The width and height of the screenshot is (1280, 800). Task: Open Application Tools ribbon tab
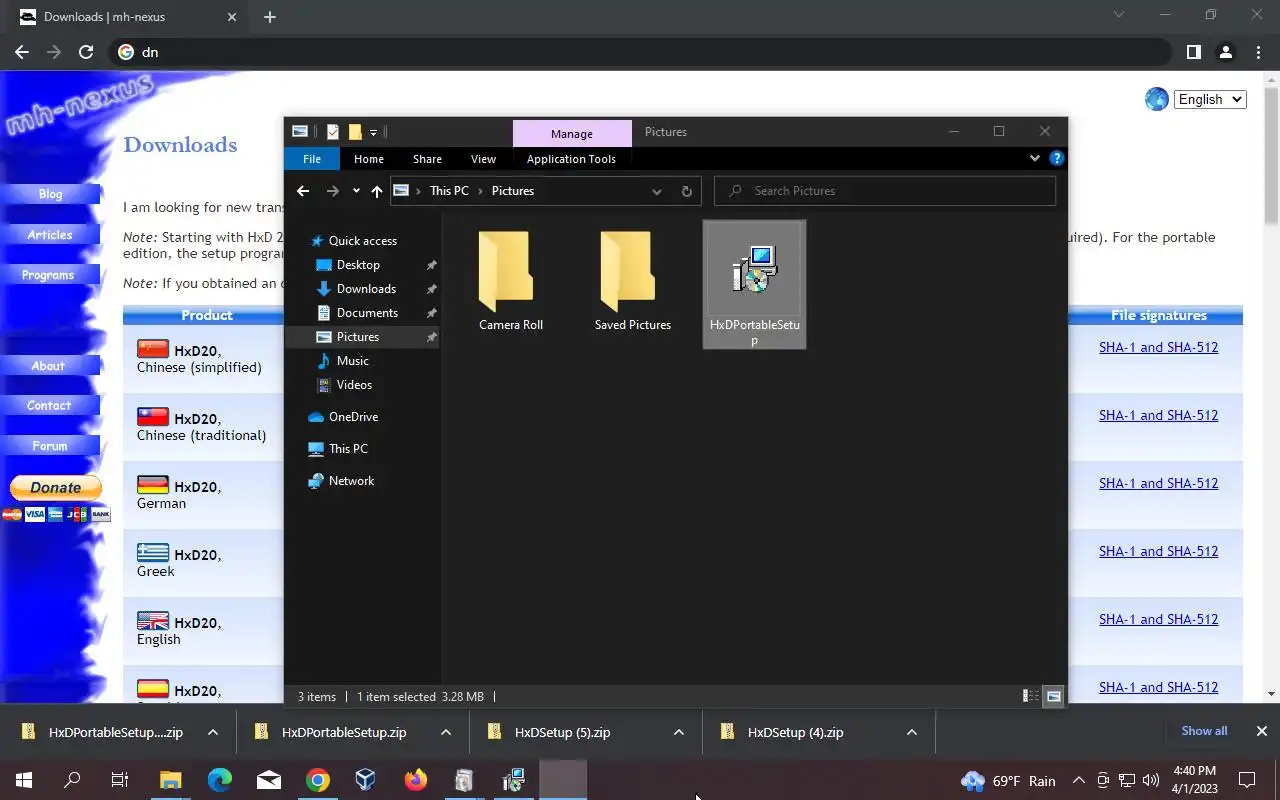click(571, 159)
